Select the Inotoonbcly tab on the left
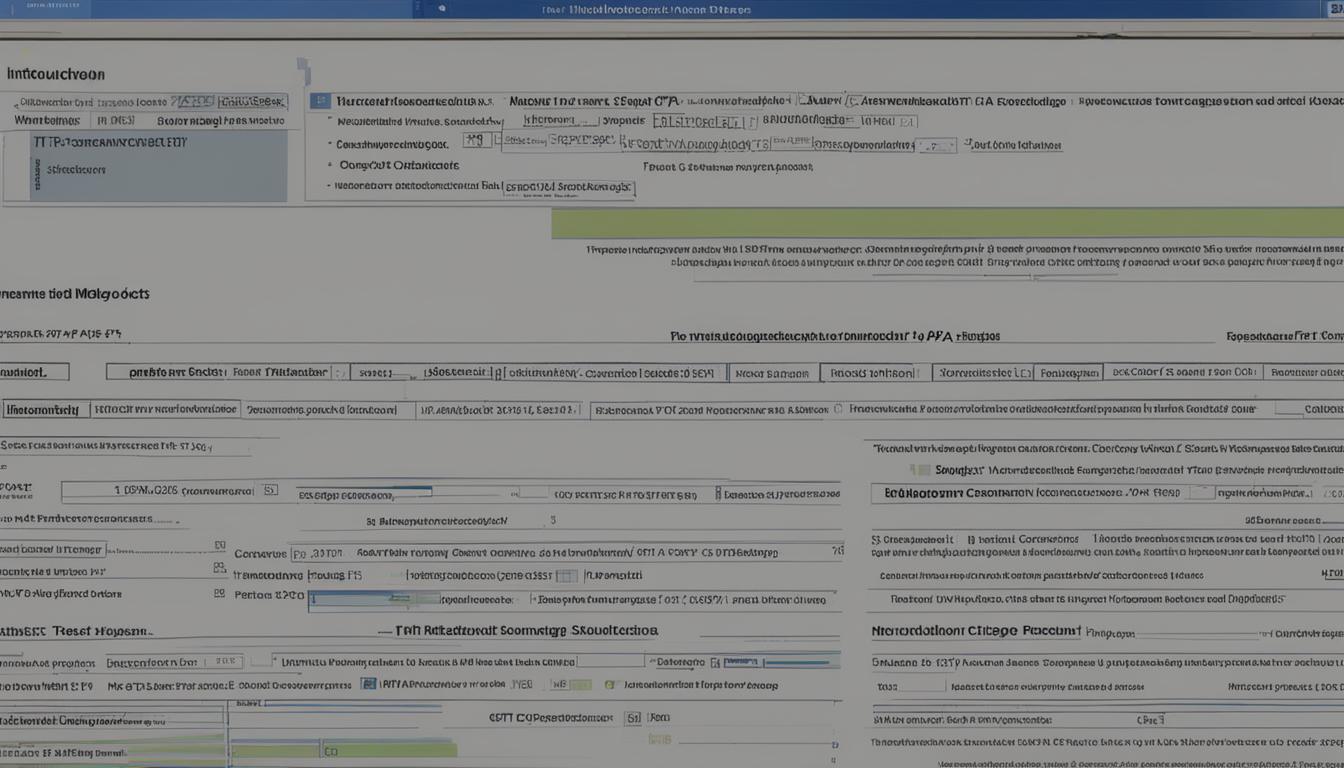1344x768 pixels. click(x=42, y=410)
